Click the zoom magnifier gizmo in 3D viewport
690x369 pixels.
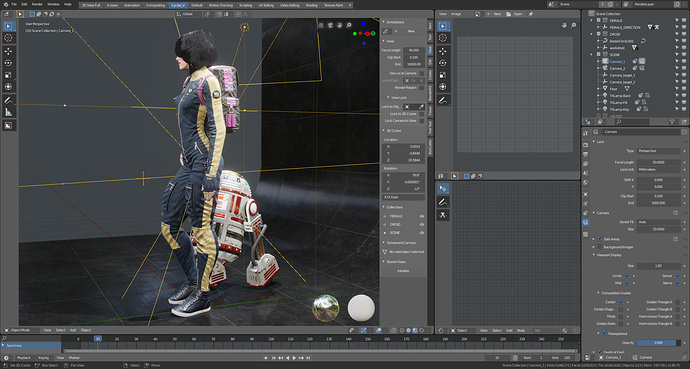[349, 26]
